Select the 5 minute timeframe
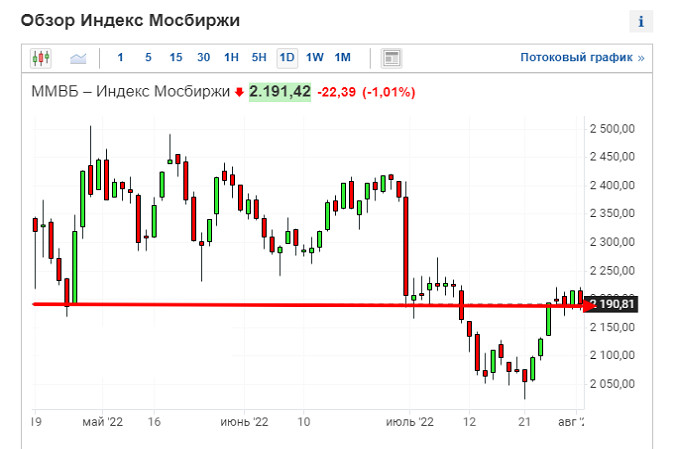Viewport: 675px width, 449px height. pos(148,58)
